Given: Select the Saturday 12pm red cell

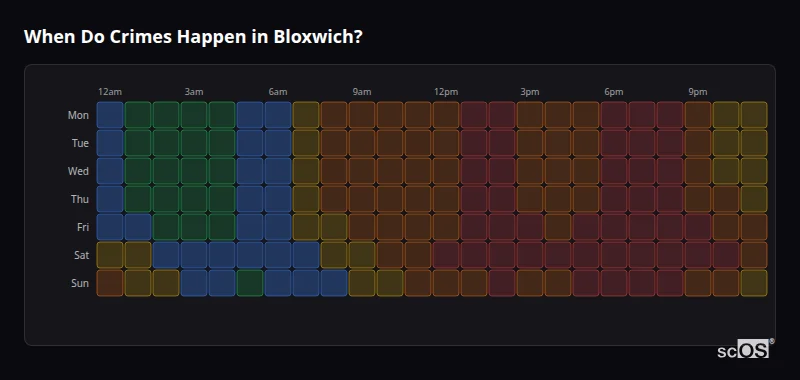Looking at the screenshot, I should pyautogui.click(x=446, y=255).
